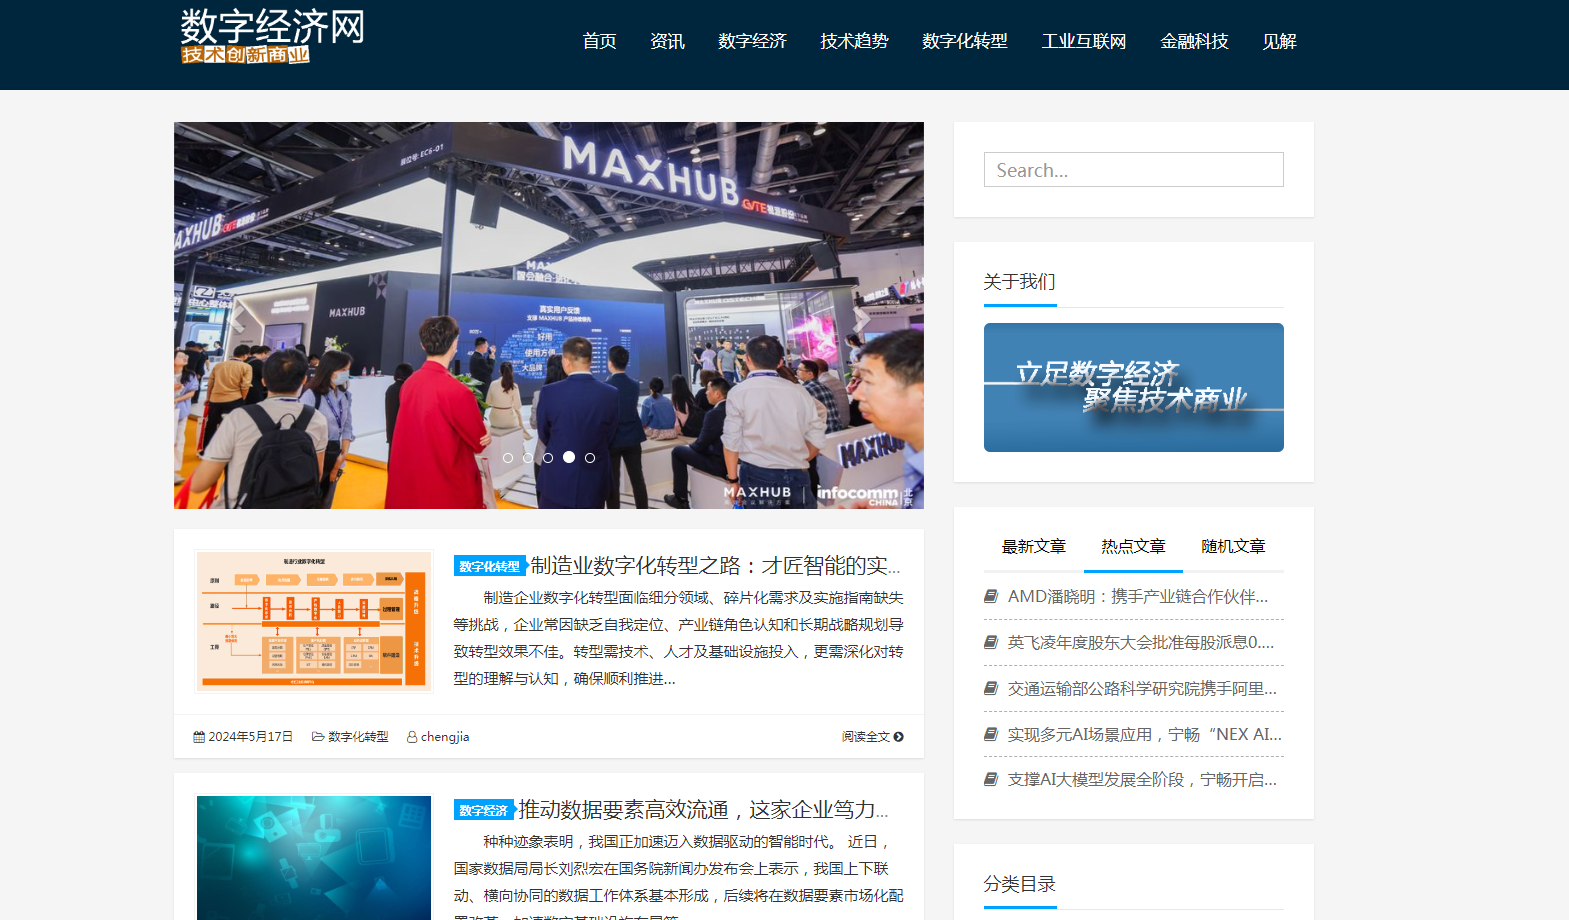Open the 交通运输部公路科学研究院 article link
1569x920 pixels.
[x=1142, y=689]
